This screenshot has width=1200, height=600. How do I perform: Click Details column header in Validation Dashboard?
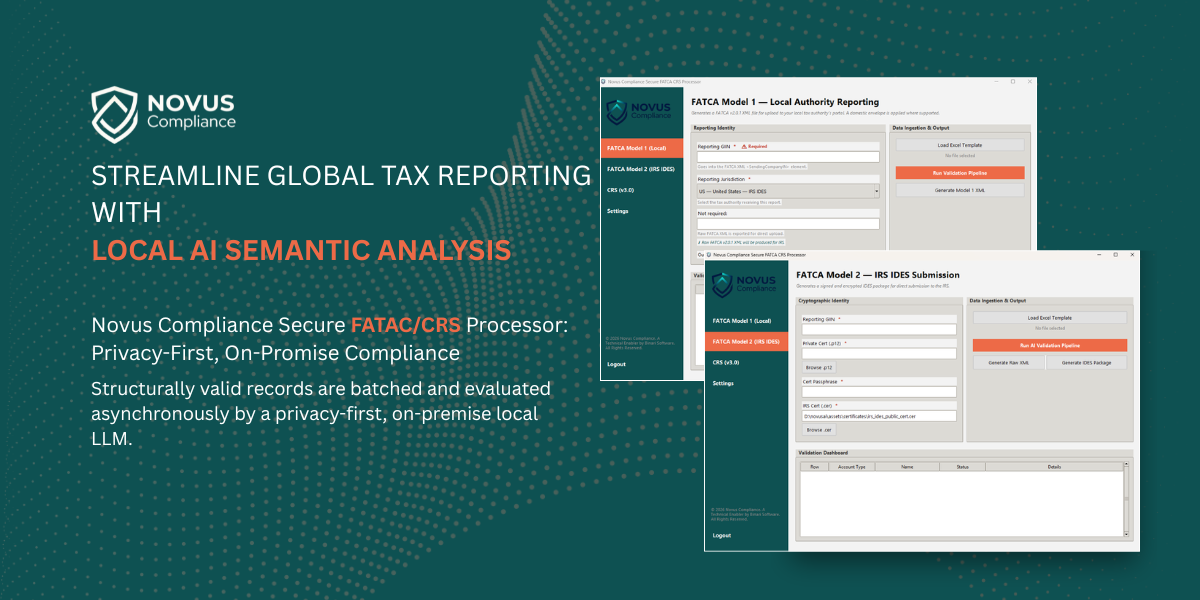1054,467
